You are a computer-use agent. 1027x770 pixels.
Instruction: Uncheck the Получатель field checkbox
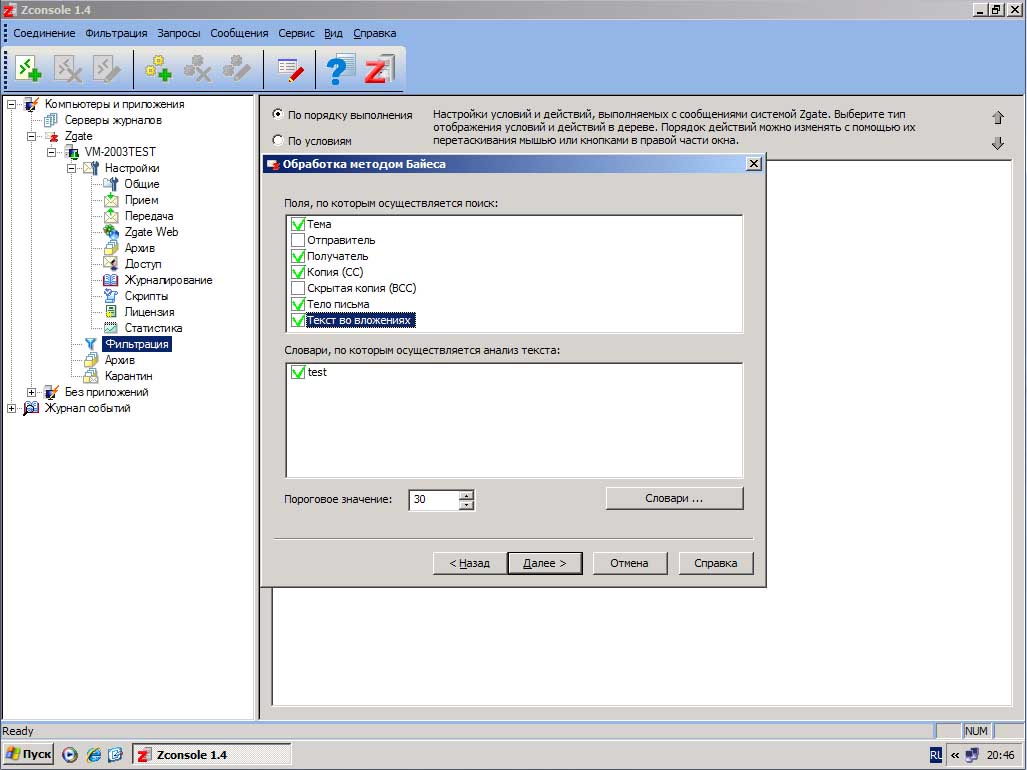pos(298,256)
